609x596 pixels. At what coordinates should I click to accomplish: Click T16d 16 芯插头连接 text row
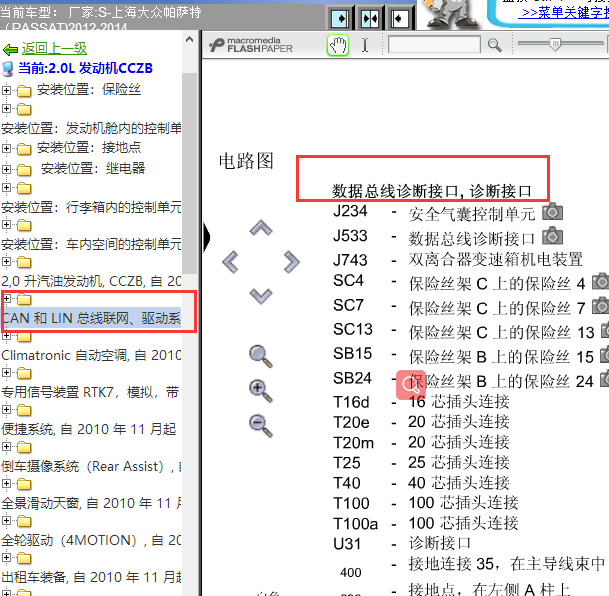421,402
